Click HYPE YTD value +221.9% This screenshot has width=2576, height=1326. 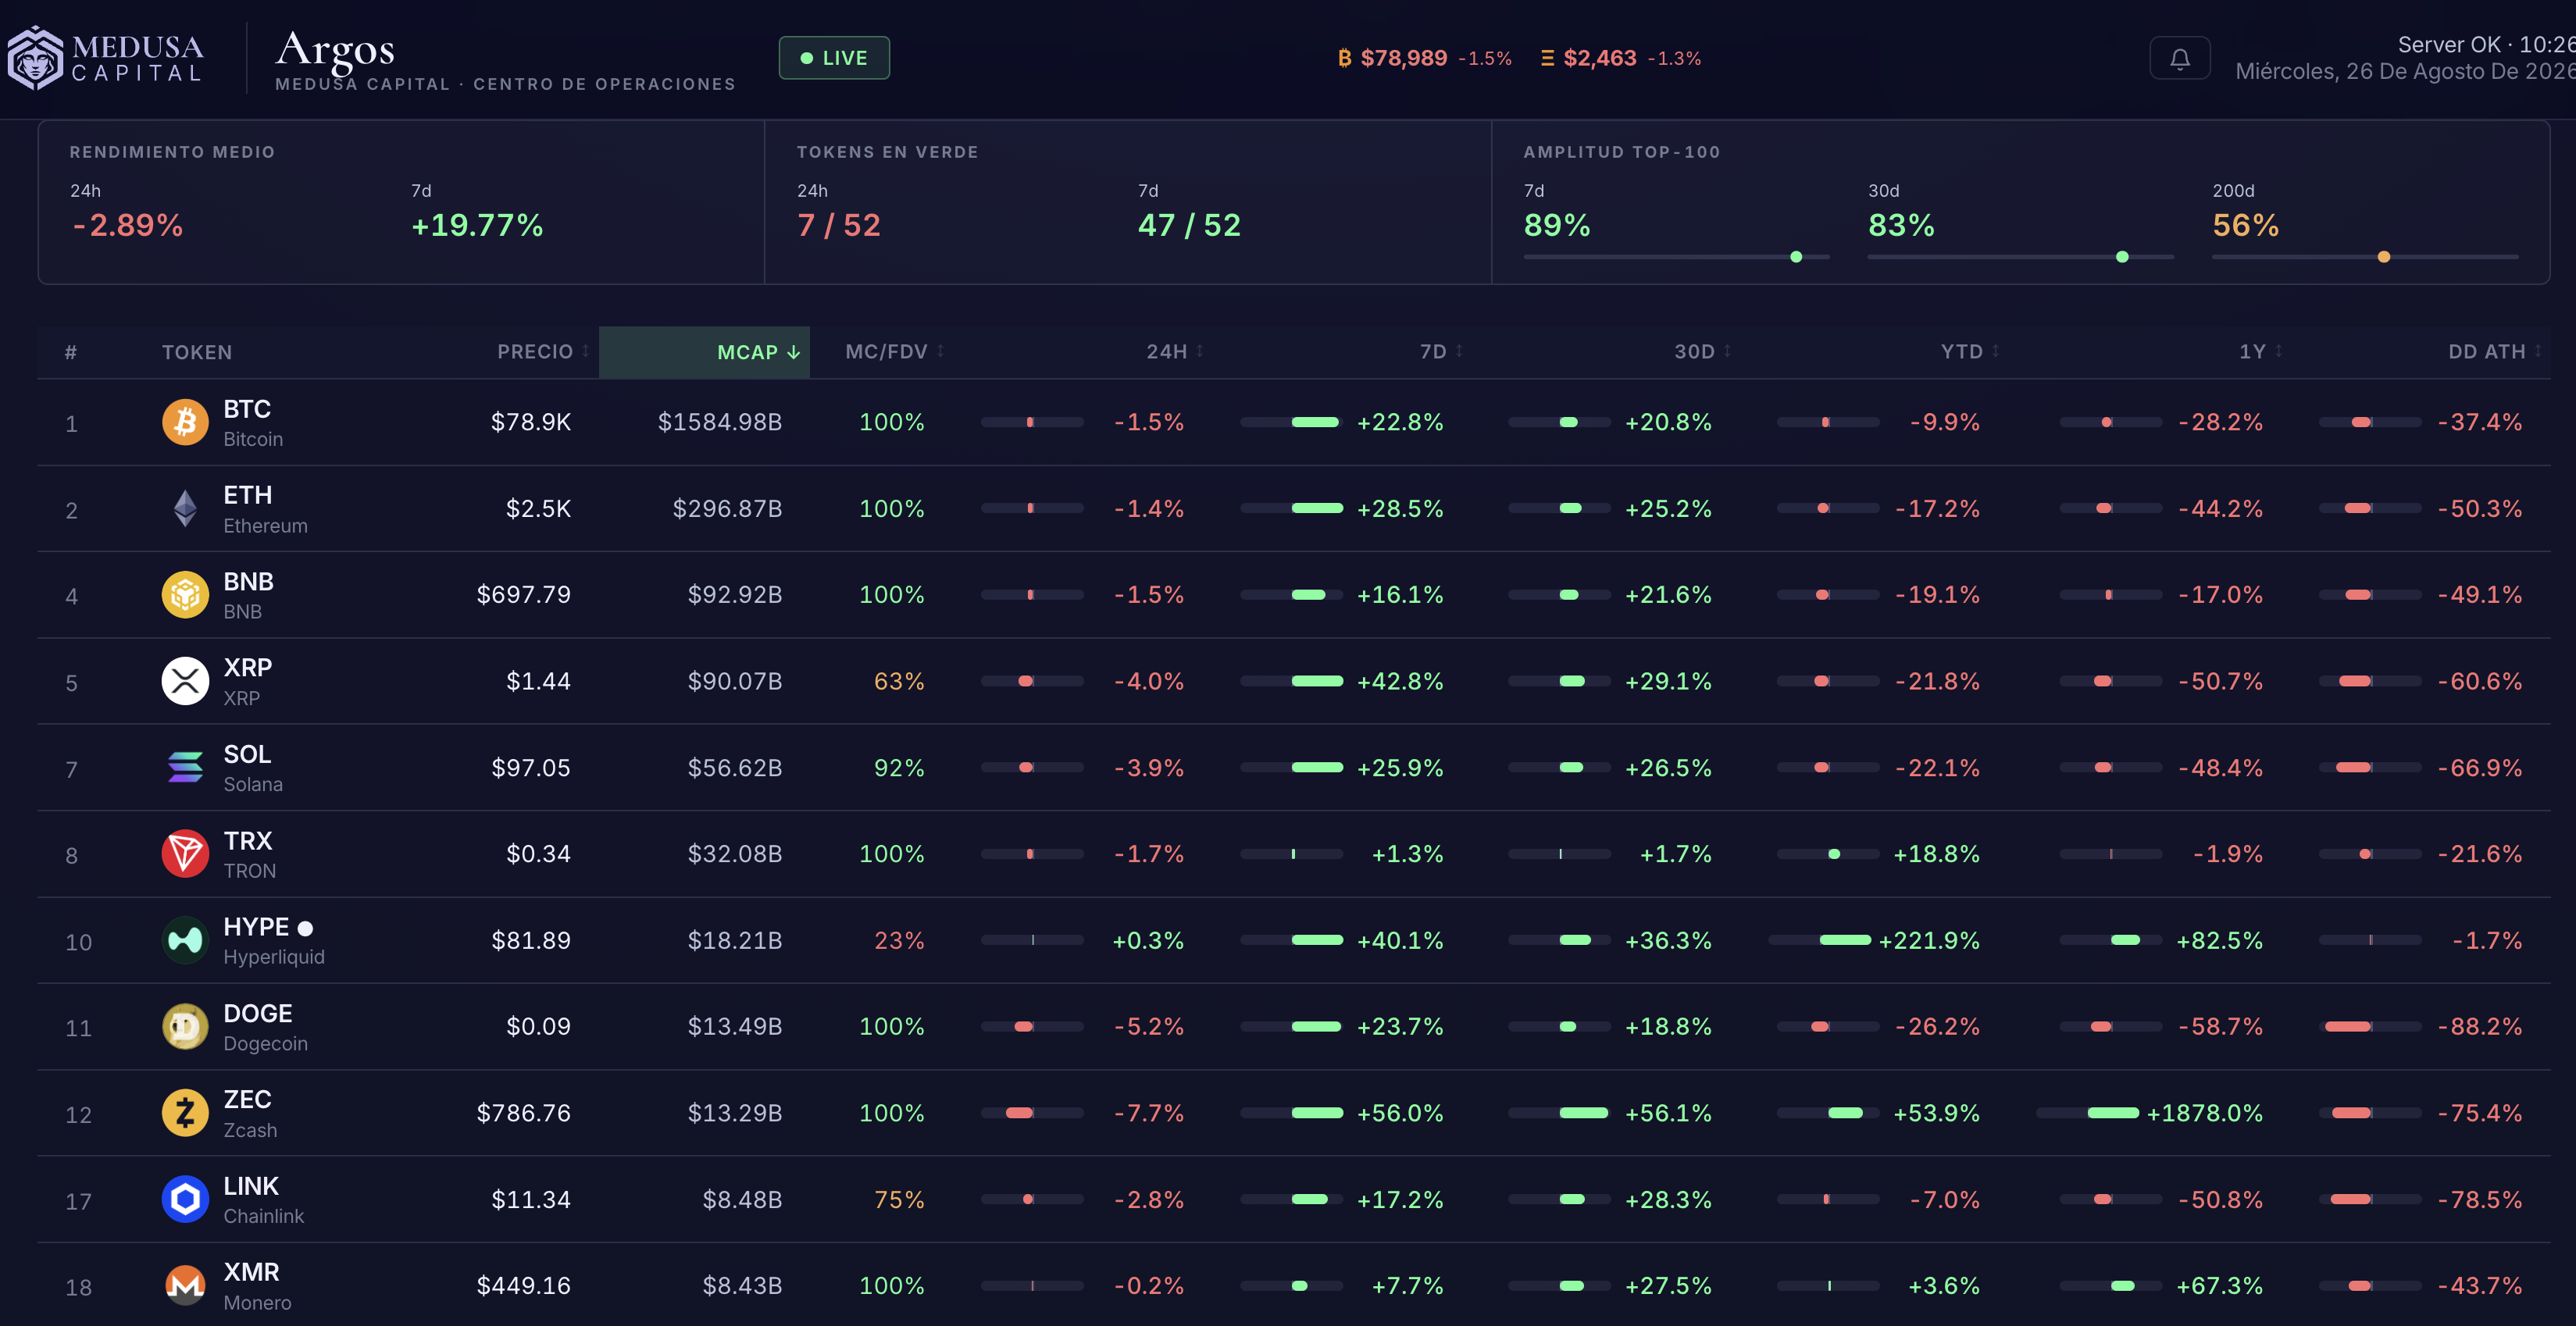1929,940
